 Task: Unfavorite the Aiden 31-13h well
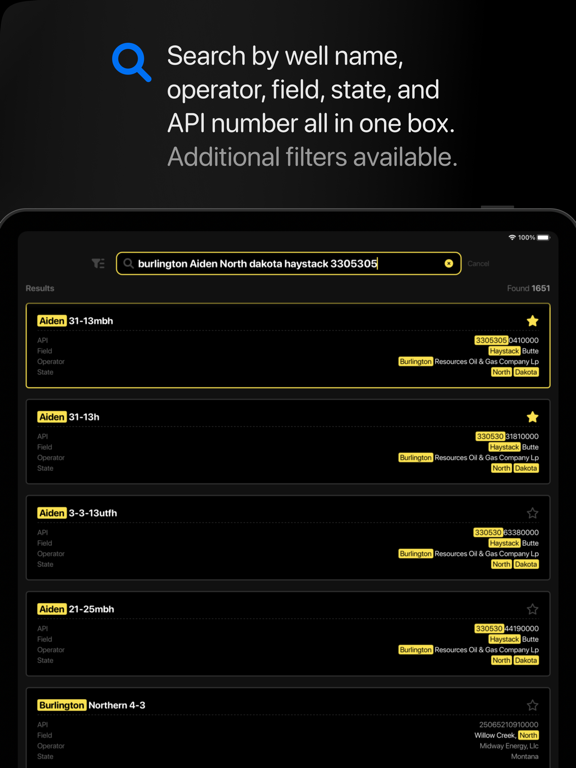(532, 417)
